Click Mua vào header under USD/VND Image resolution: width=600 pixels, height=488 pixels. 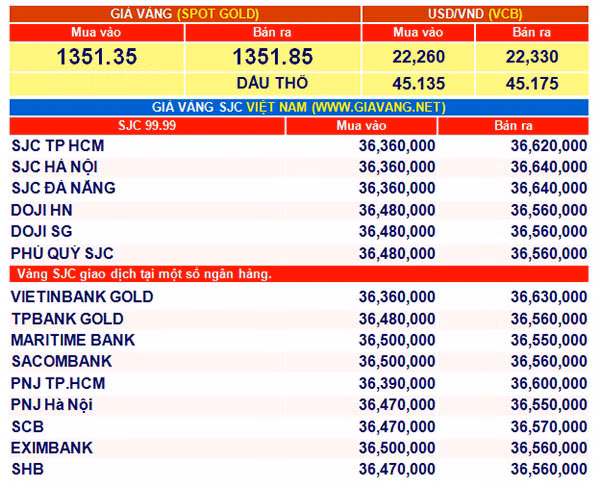[418, 33]
